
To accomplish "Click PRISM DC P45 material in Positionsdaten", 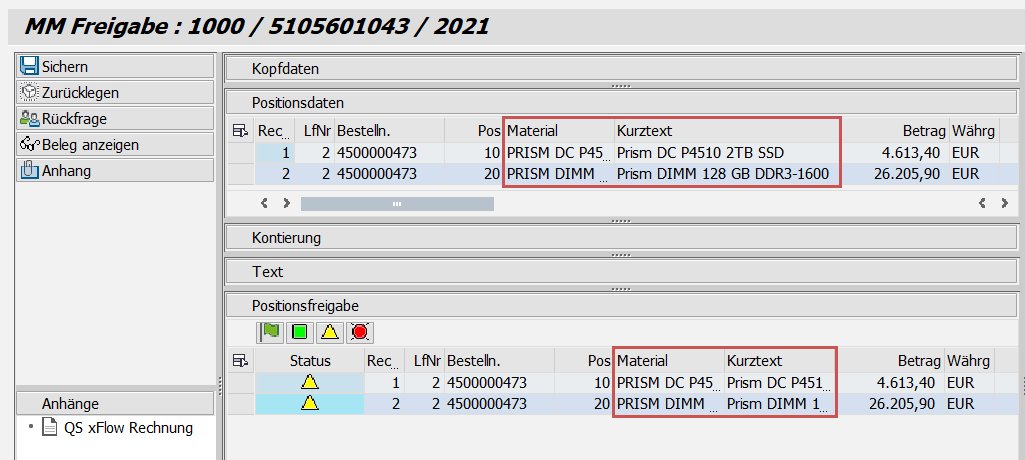I will pos(559,153).
